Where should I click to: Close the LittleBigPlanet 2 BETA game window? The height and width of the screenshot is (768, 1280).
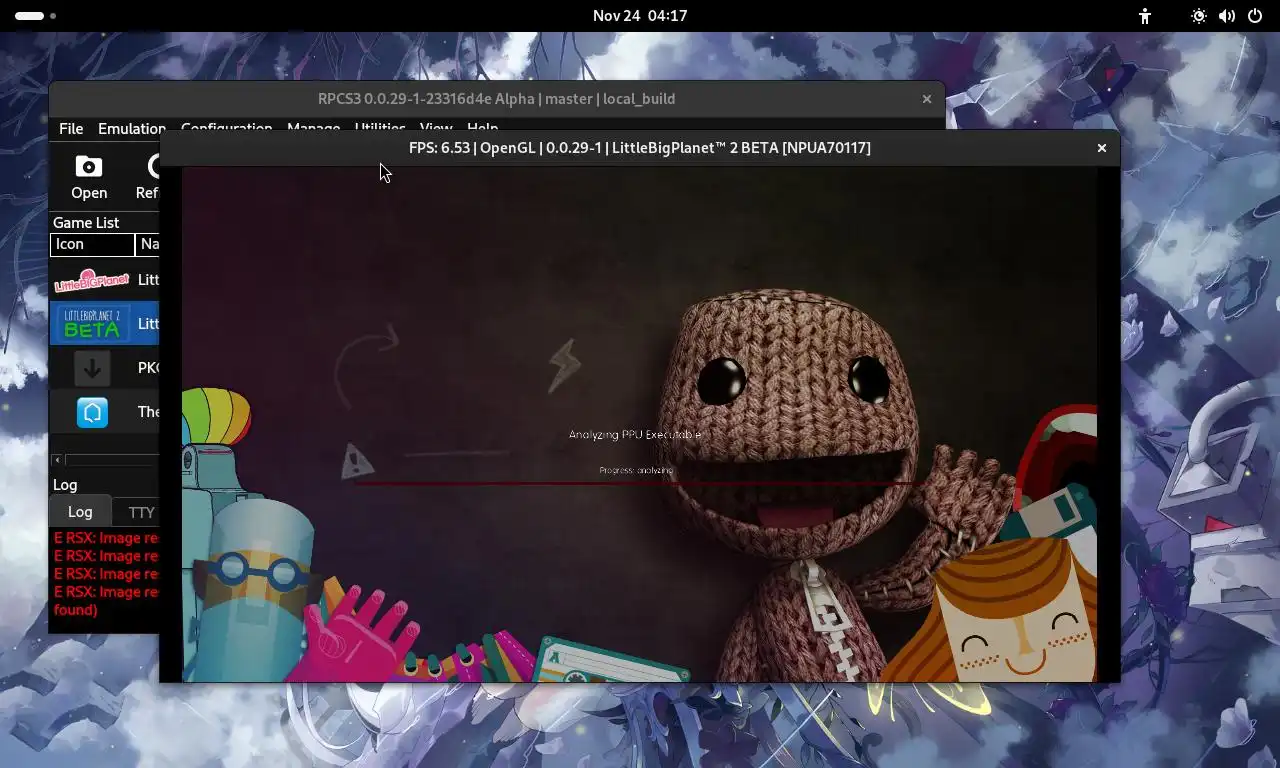click(1102, 148)
